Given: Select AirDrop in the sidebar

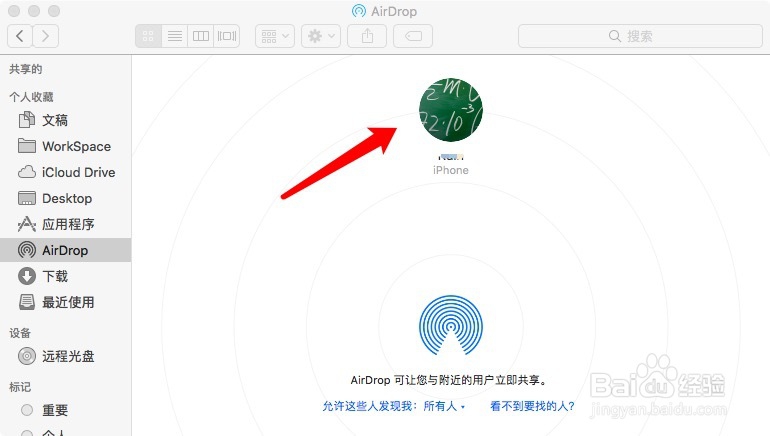Looking at the screenshot, I should (65, 250).
